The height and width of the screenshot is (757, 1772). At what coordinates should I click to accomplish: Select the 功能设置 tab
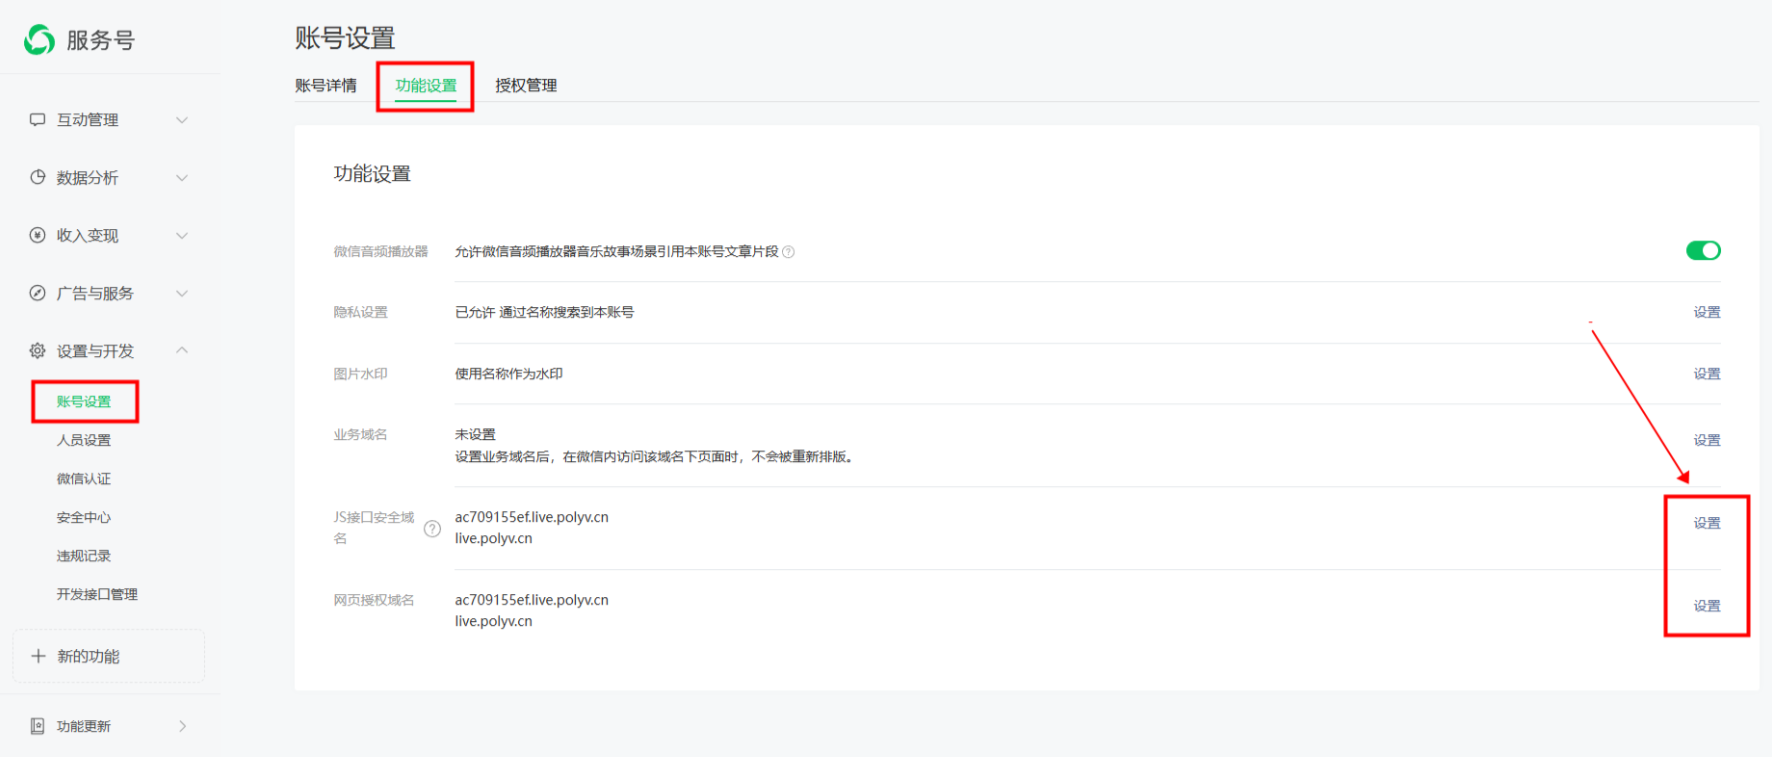tap(426, 86)
